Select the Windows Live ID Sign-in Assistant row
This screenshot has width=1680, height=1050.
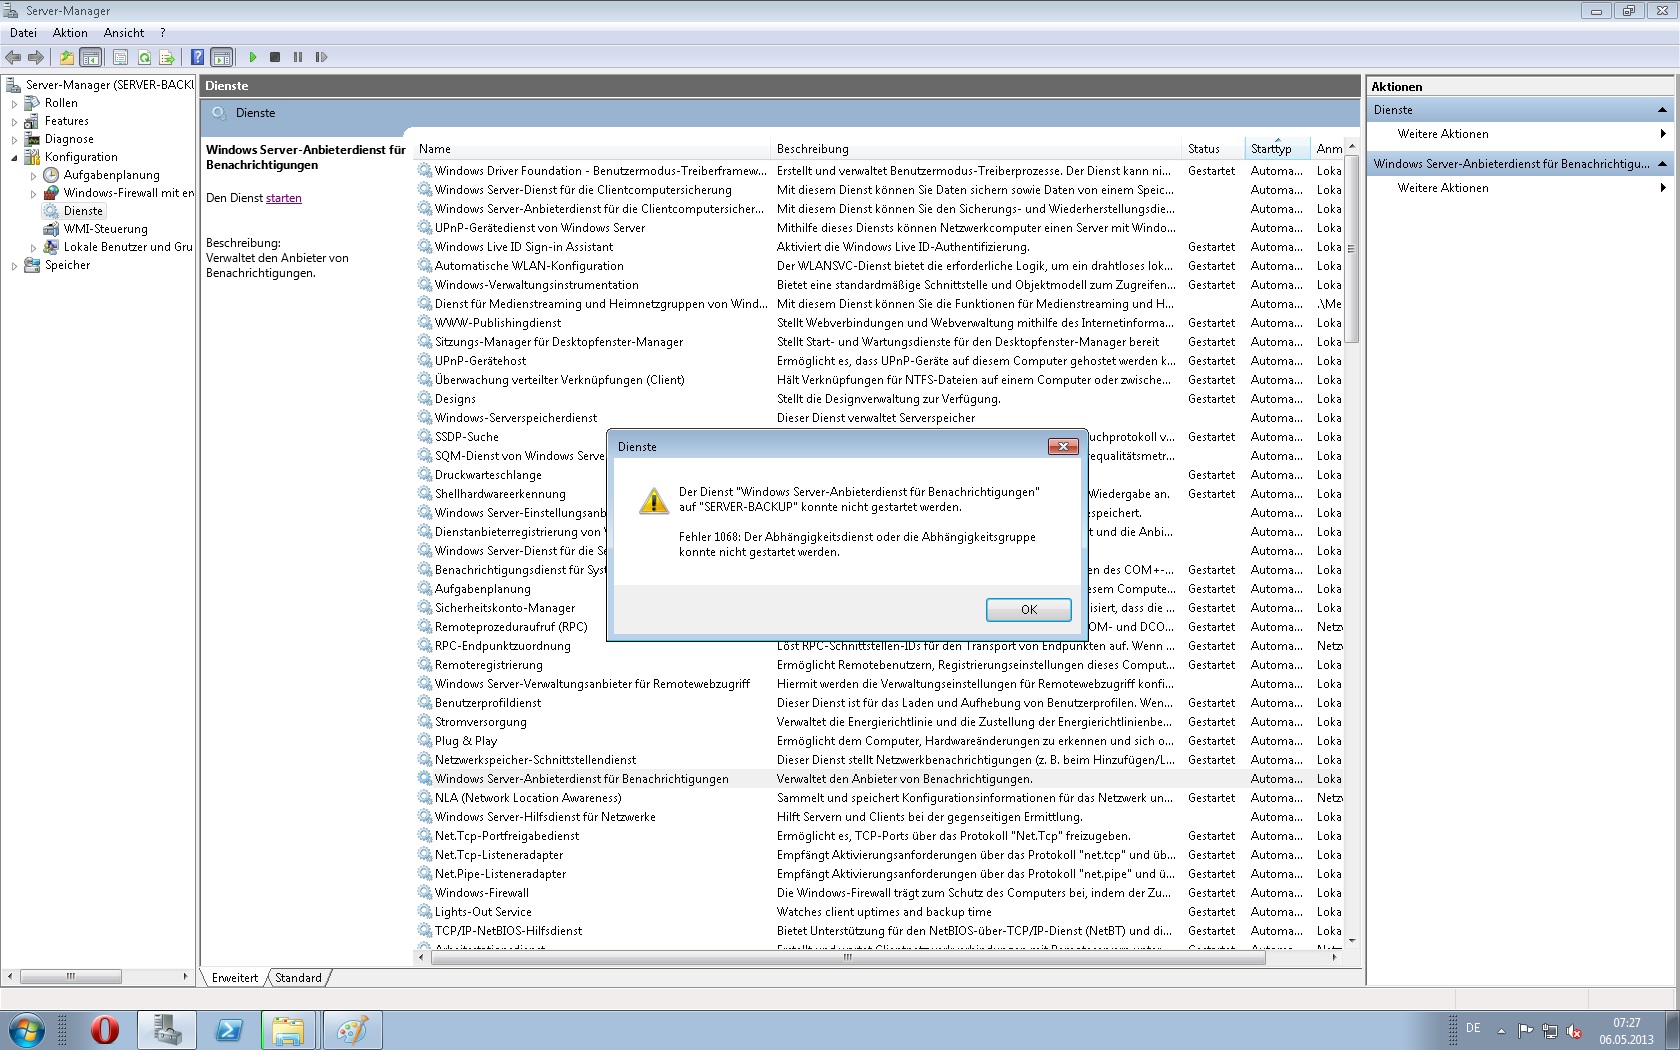pos(880,247)
